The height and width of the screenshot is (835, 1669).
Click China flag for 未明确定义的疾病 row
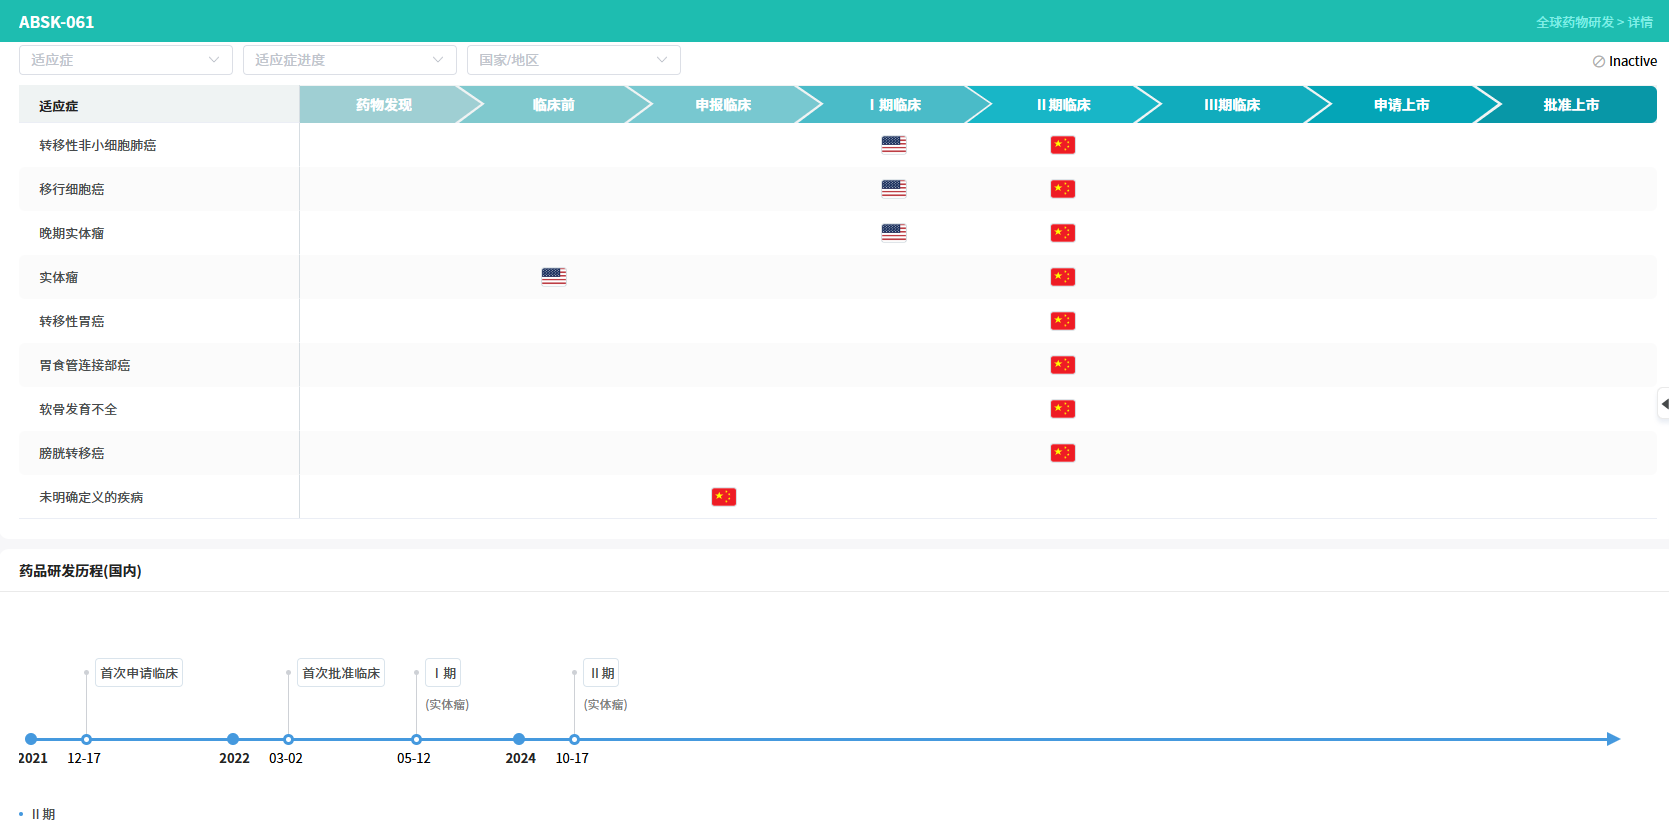pyautogui.click(x=723, y=497)
